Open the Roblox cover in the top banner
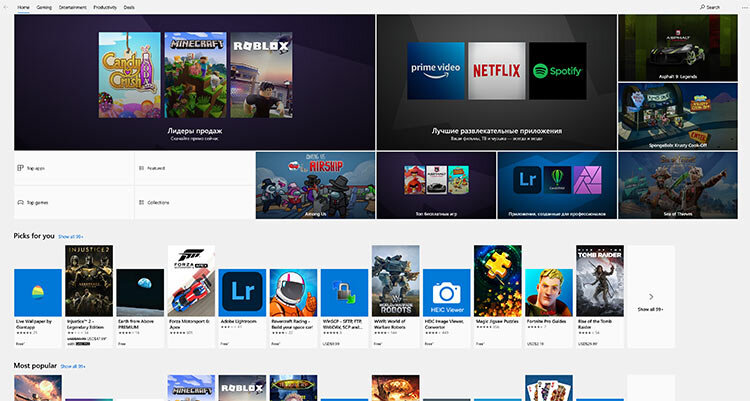The width and height of the screenshot is (750, 401). point(261,75)
